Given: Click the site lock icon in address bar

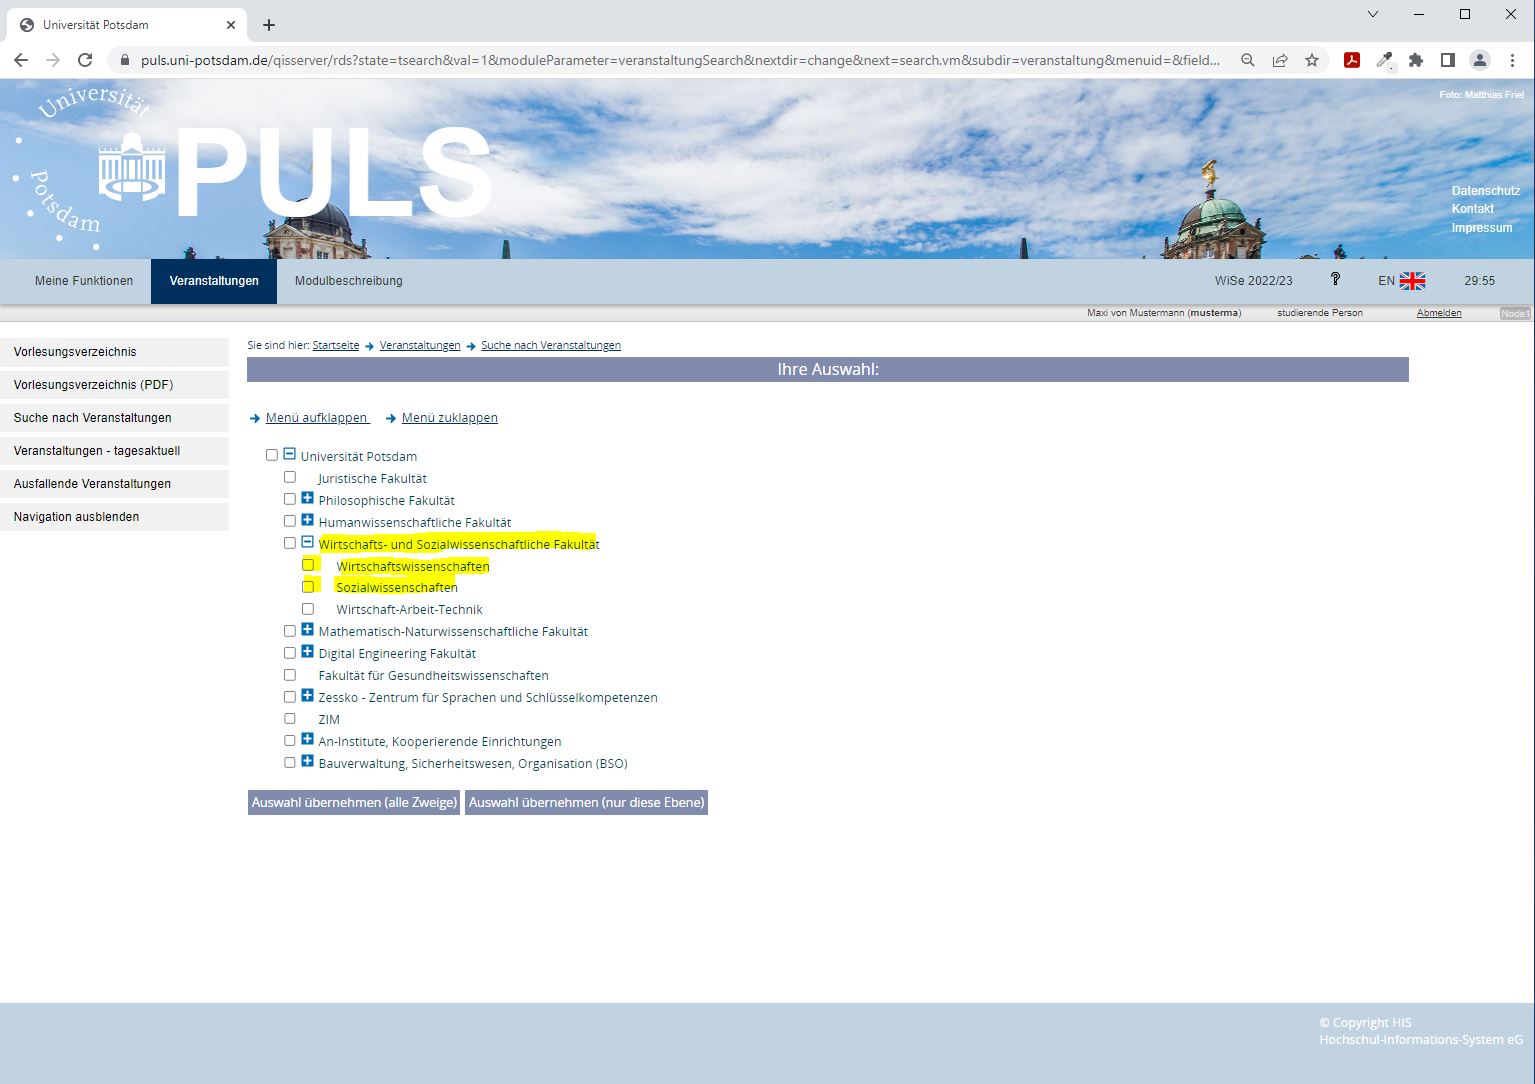Looking at the screenshot, I should click(x=125, y=60).
